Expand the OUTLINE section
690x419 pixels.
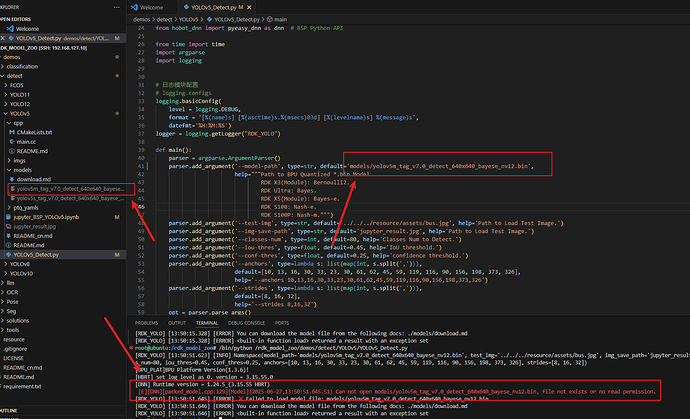[x=9, y=410]
